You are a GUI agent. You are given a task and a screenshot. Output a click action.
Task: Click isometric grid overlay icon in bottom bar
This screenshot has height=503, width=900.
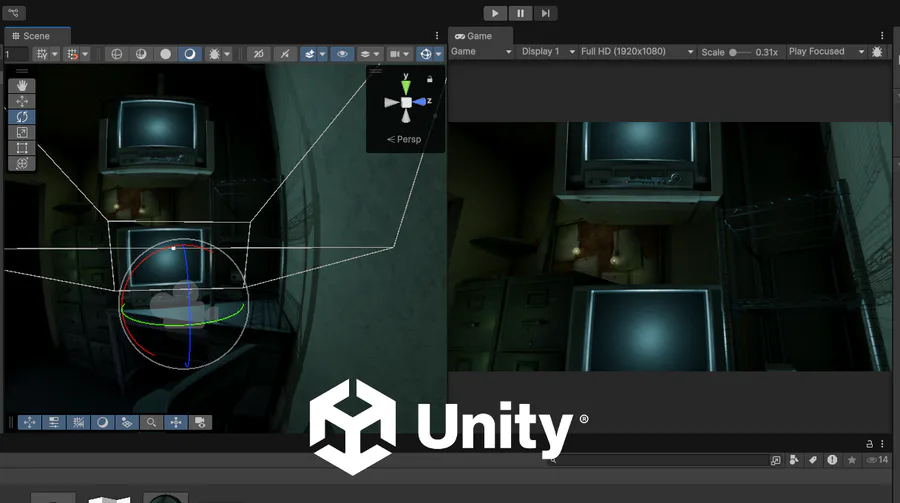point(127,423)
